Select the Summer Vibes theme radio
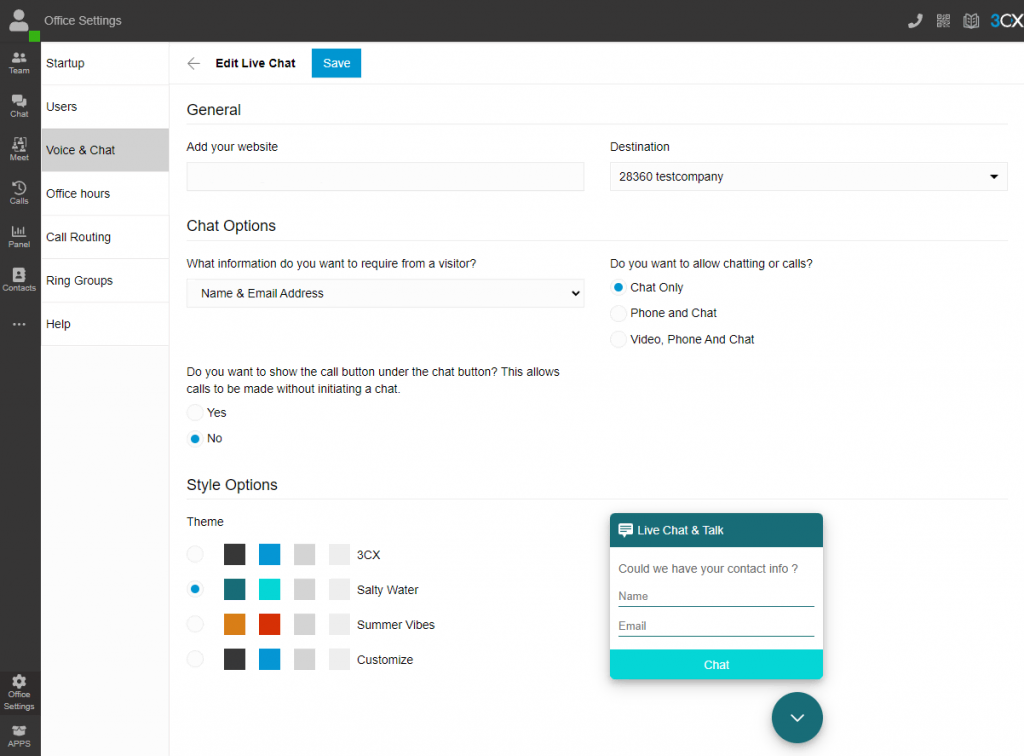Viewport: 1024px width, 756px height. tap(195, 624)
